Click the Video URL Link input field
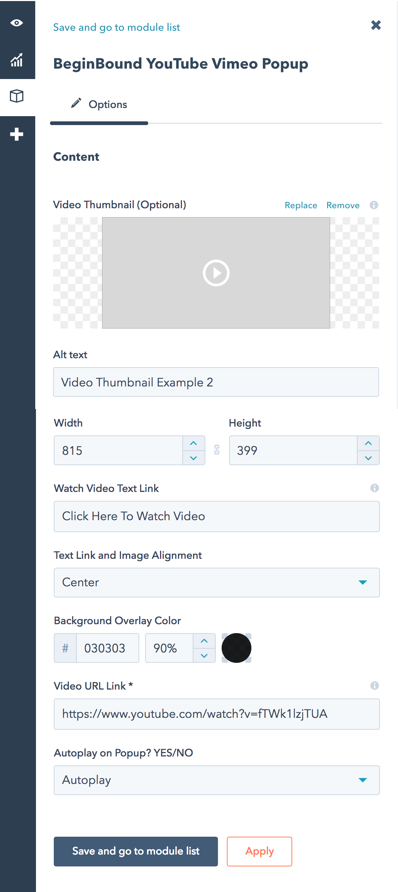This screenshot has height=892, width=398. (x=217, y=714)
